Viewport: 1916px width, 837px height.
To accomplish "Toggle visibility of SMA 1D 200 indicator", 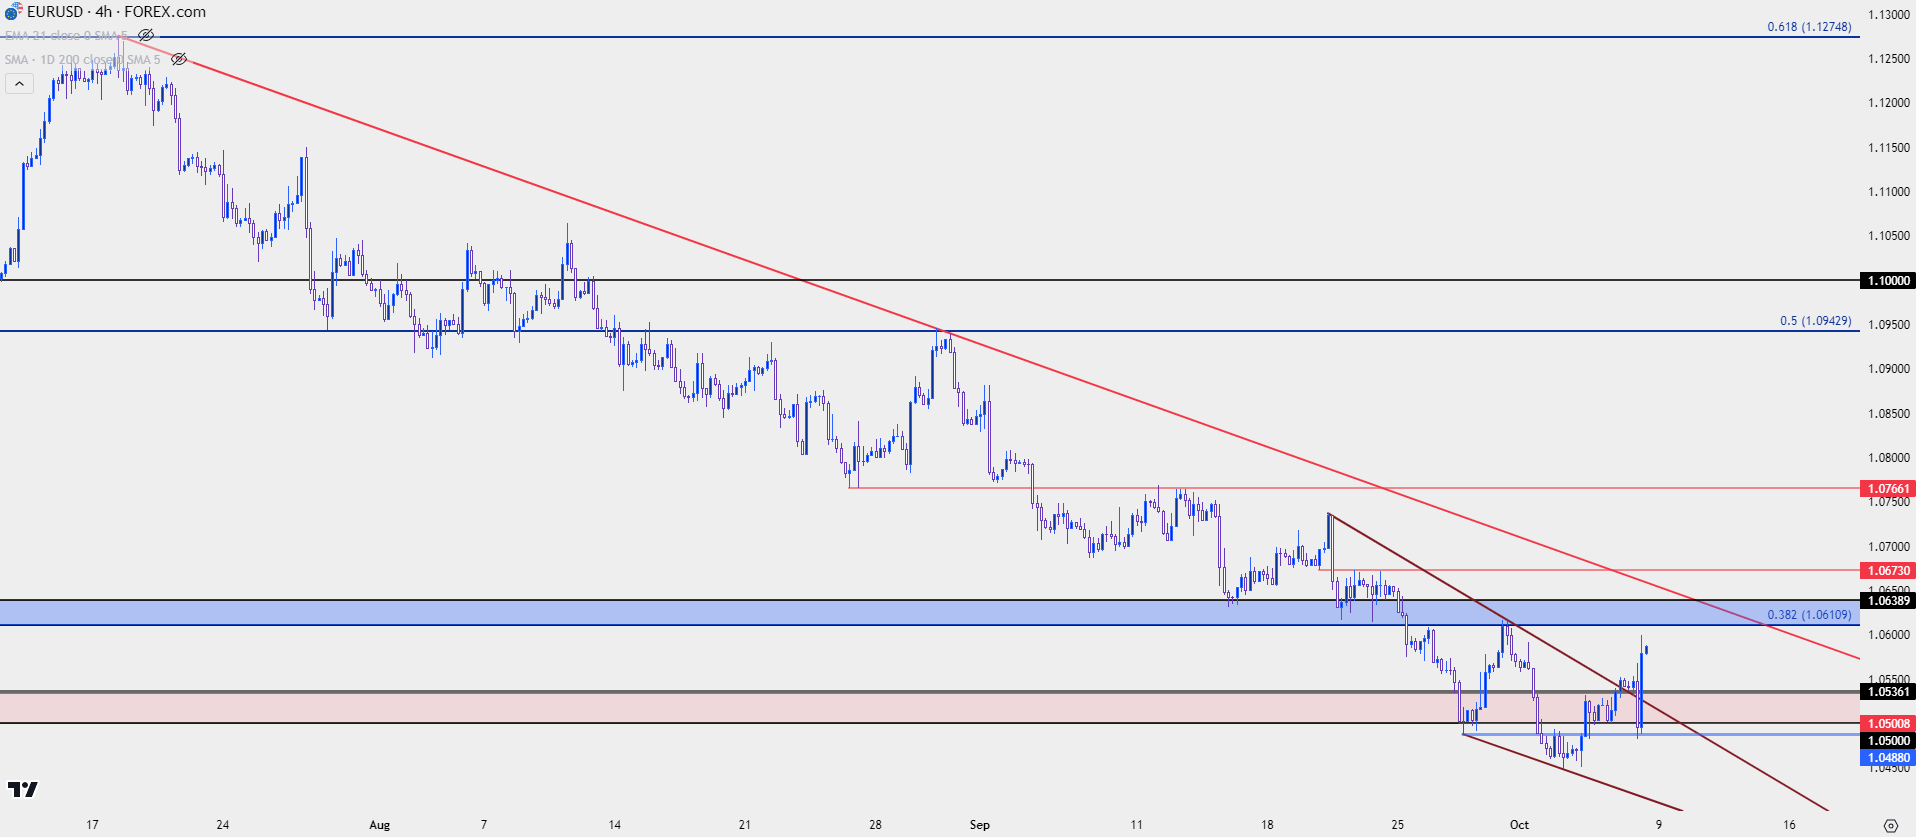I will pyautogui.click(x=179, y=59).
